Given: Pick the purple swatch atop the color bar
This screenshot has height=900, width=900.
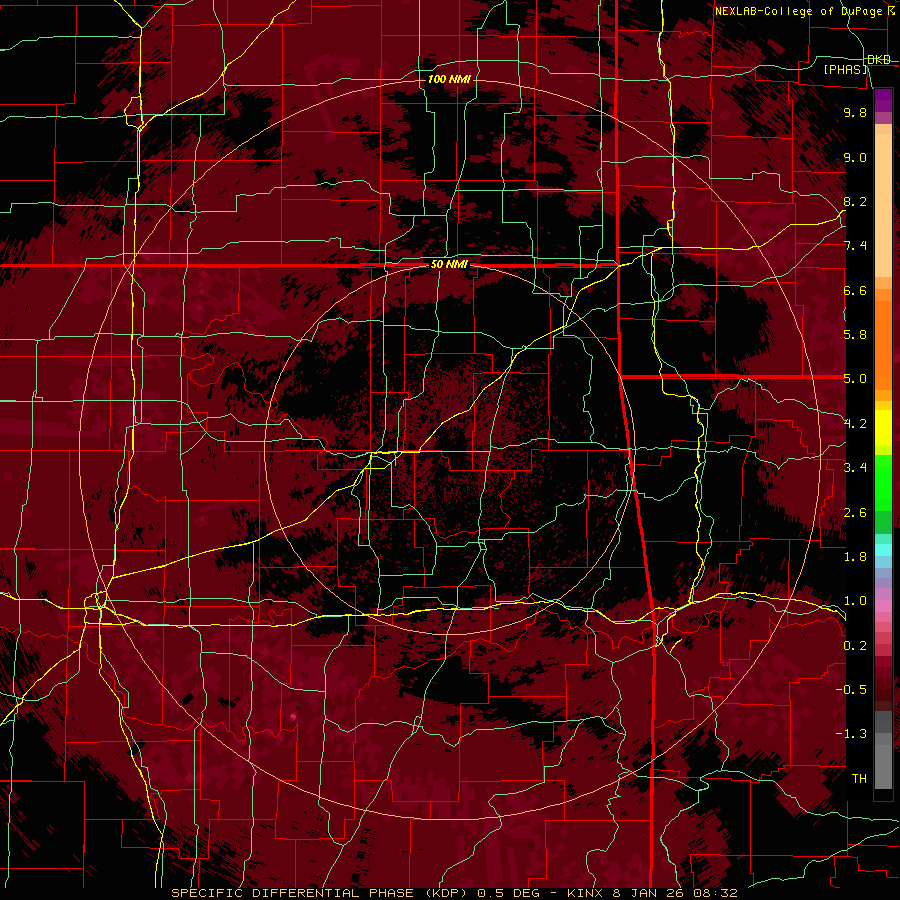Looking at the screenshot, I should tap(883, 100).
